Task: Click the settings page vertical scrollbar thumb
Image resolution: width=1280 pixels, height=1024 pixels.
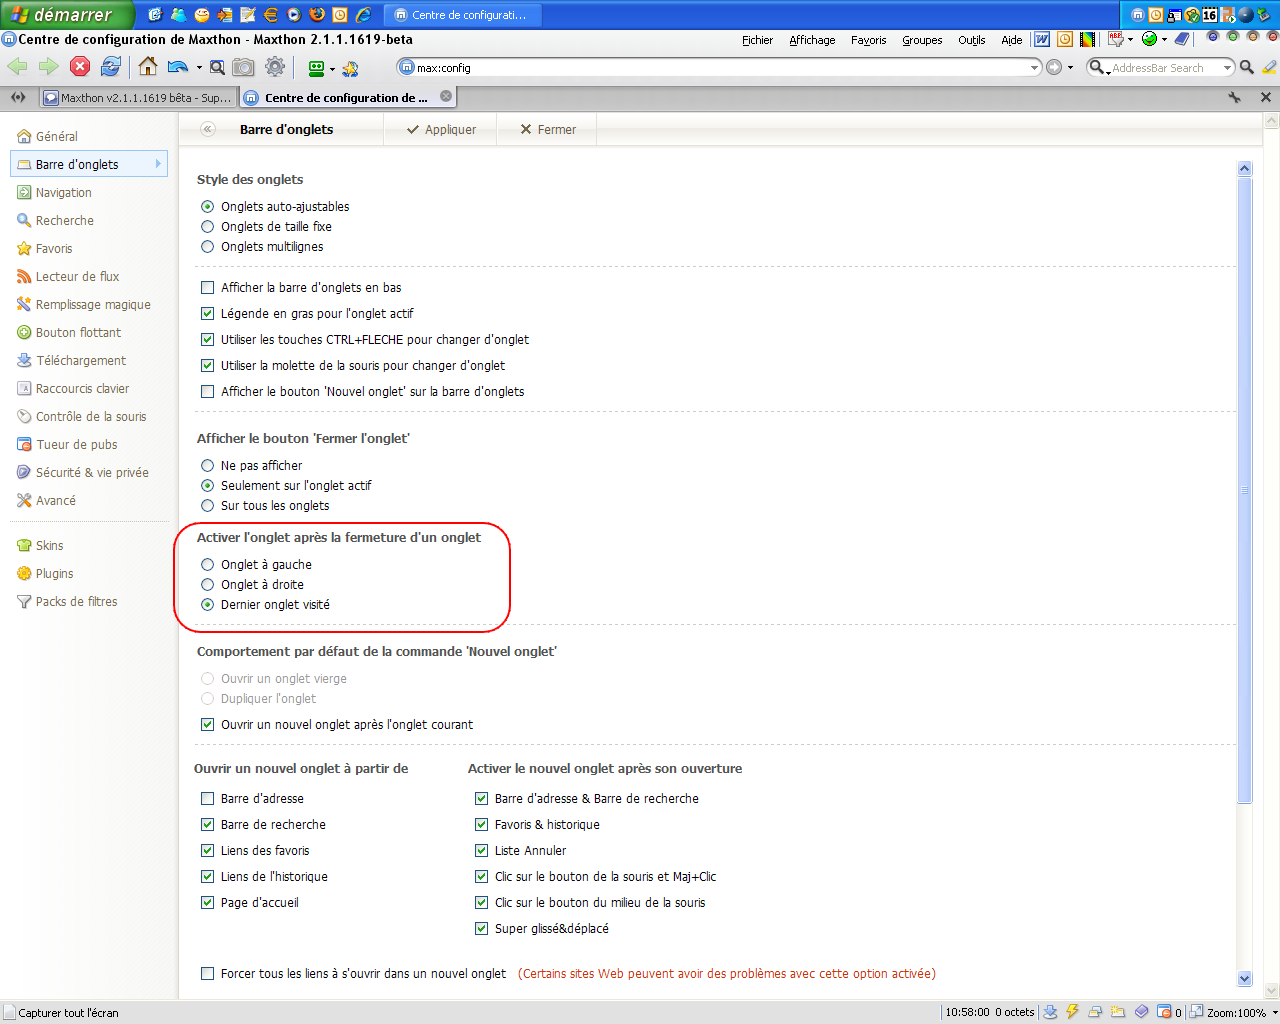Action: 1245,490
